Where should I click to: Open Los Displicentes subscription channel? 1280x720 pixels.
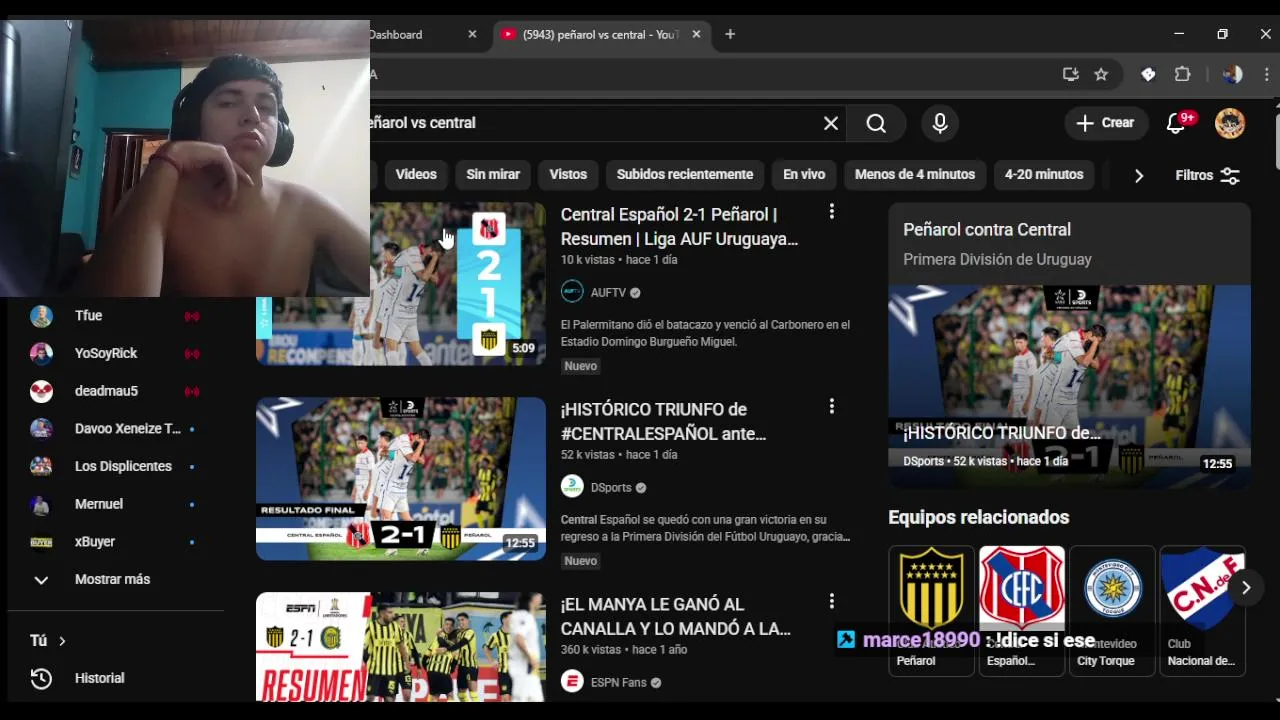coord(115,466)
